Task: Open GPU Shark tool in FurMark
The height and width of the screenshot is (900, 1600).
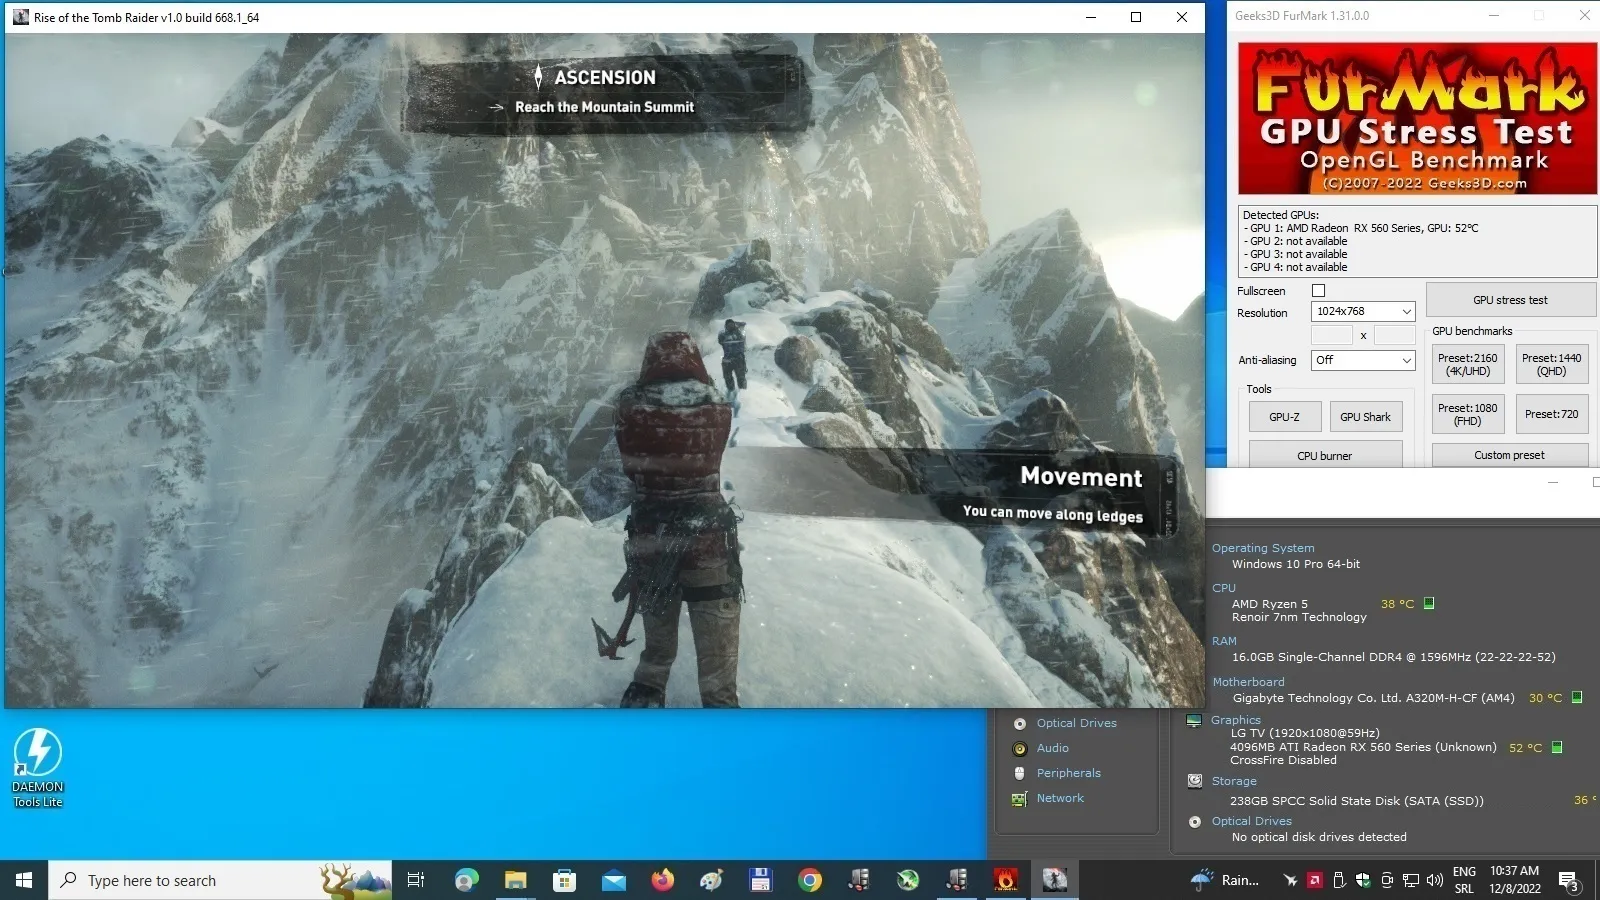Action: pyautogui.click(x=1366, y=417)
